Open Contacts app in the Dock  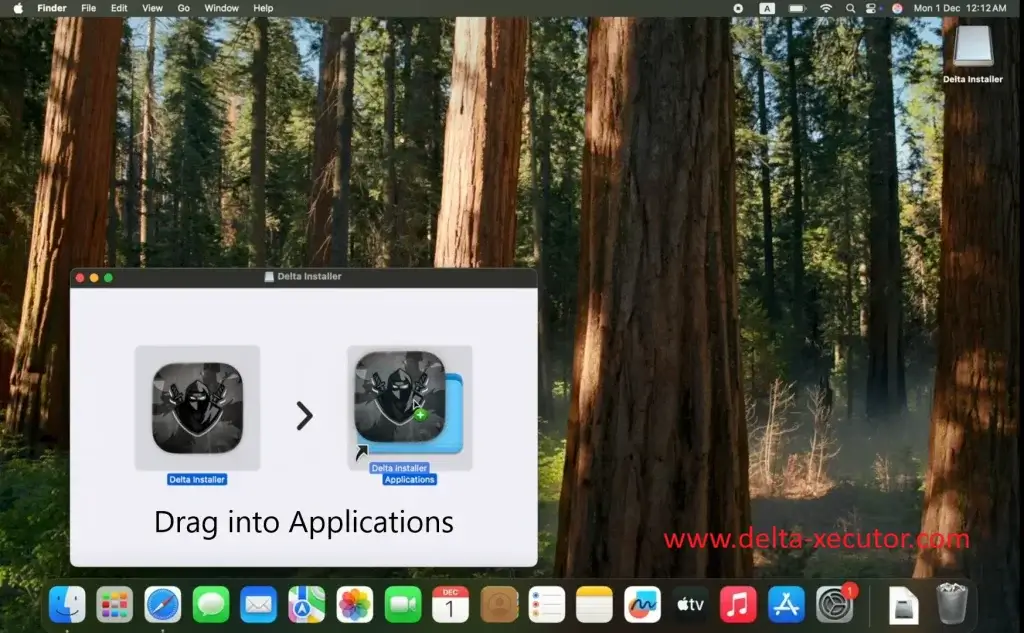point(499,604)
